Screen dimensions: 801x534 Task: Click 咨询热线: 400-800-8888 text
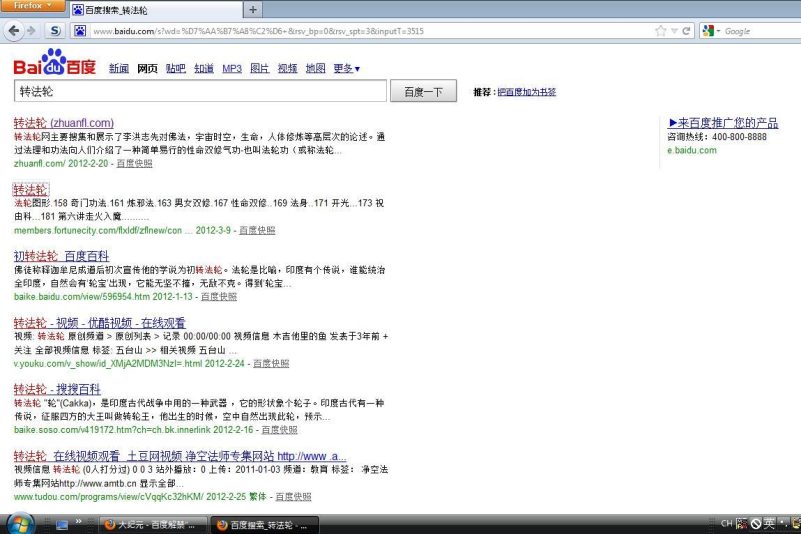tap(717, 136)
